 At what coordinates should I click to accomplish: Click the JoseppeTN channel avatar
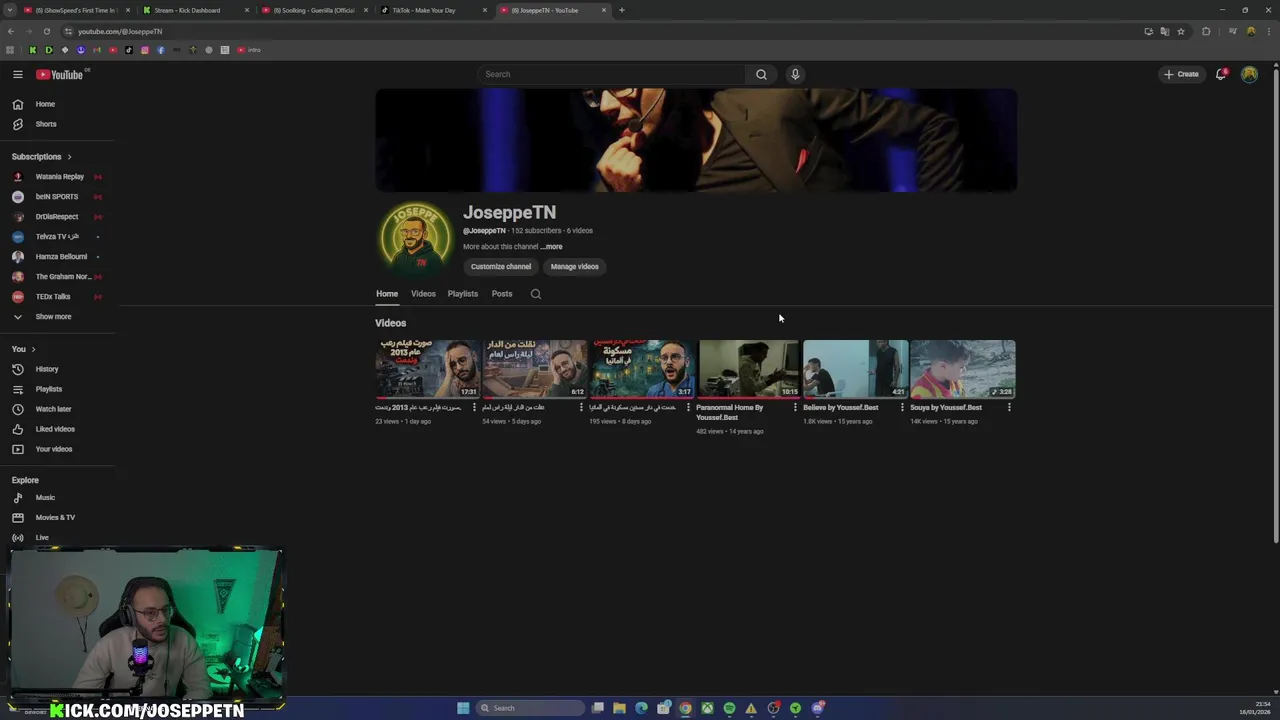(x=415, y=238)
